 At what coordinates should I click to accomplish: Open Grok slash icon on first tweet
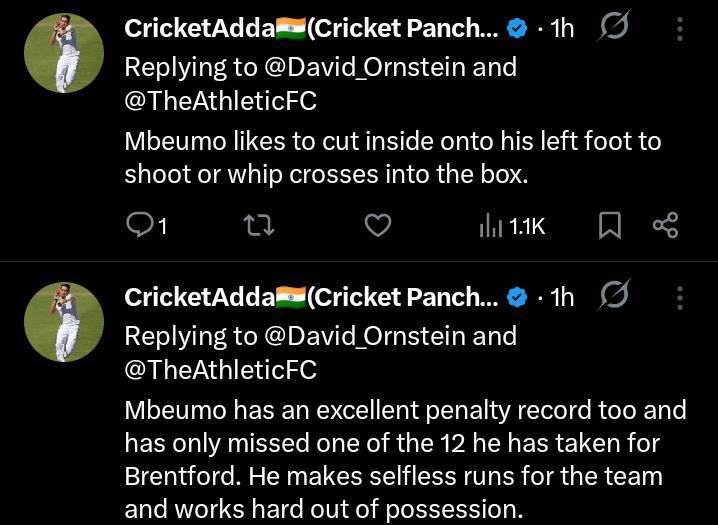pyautogui.click(x=612, y=29)
